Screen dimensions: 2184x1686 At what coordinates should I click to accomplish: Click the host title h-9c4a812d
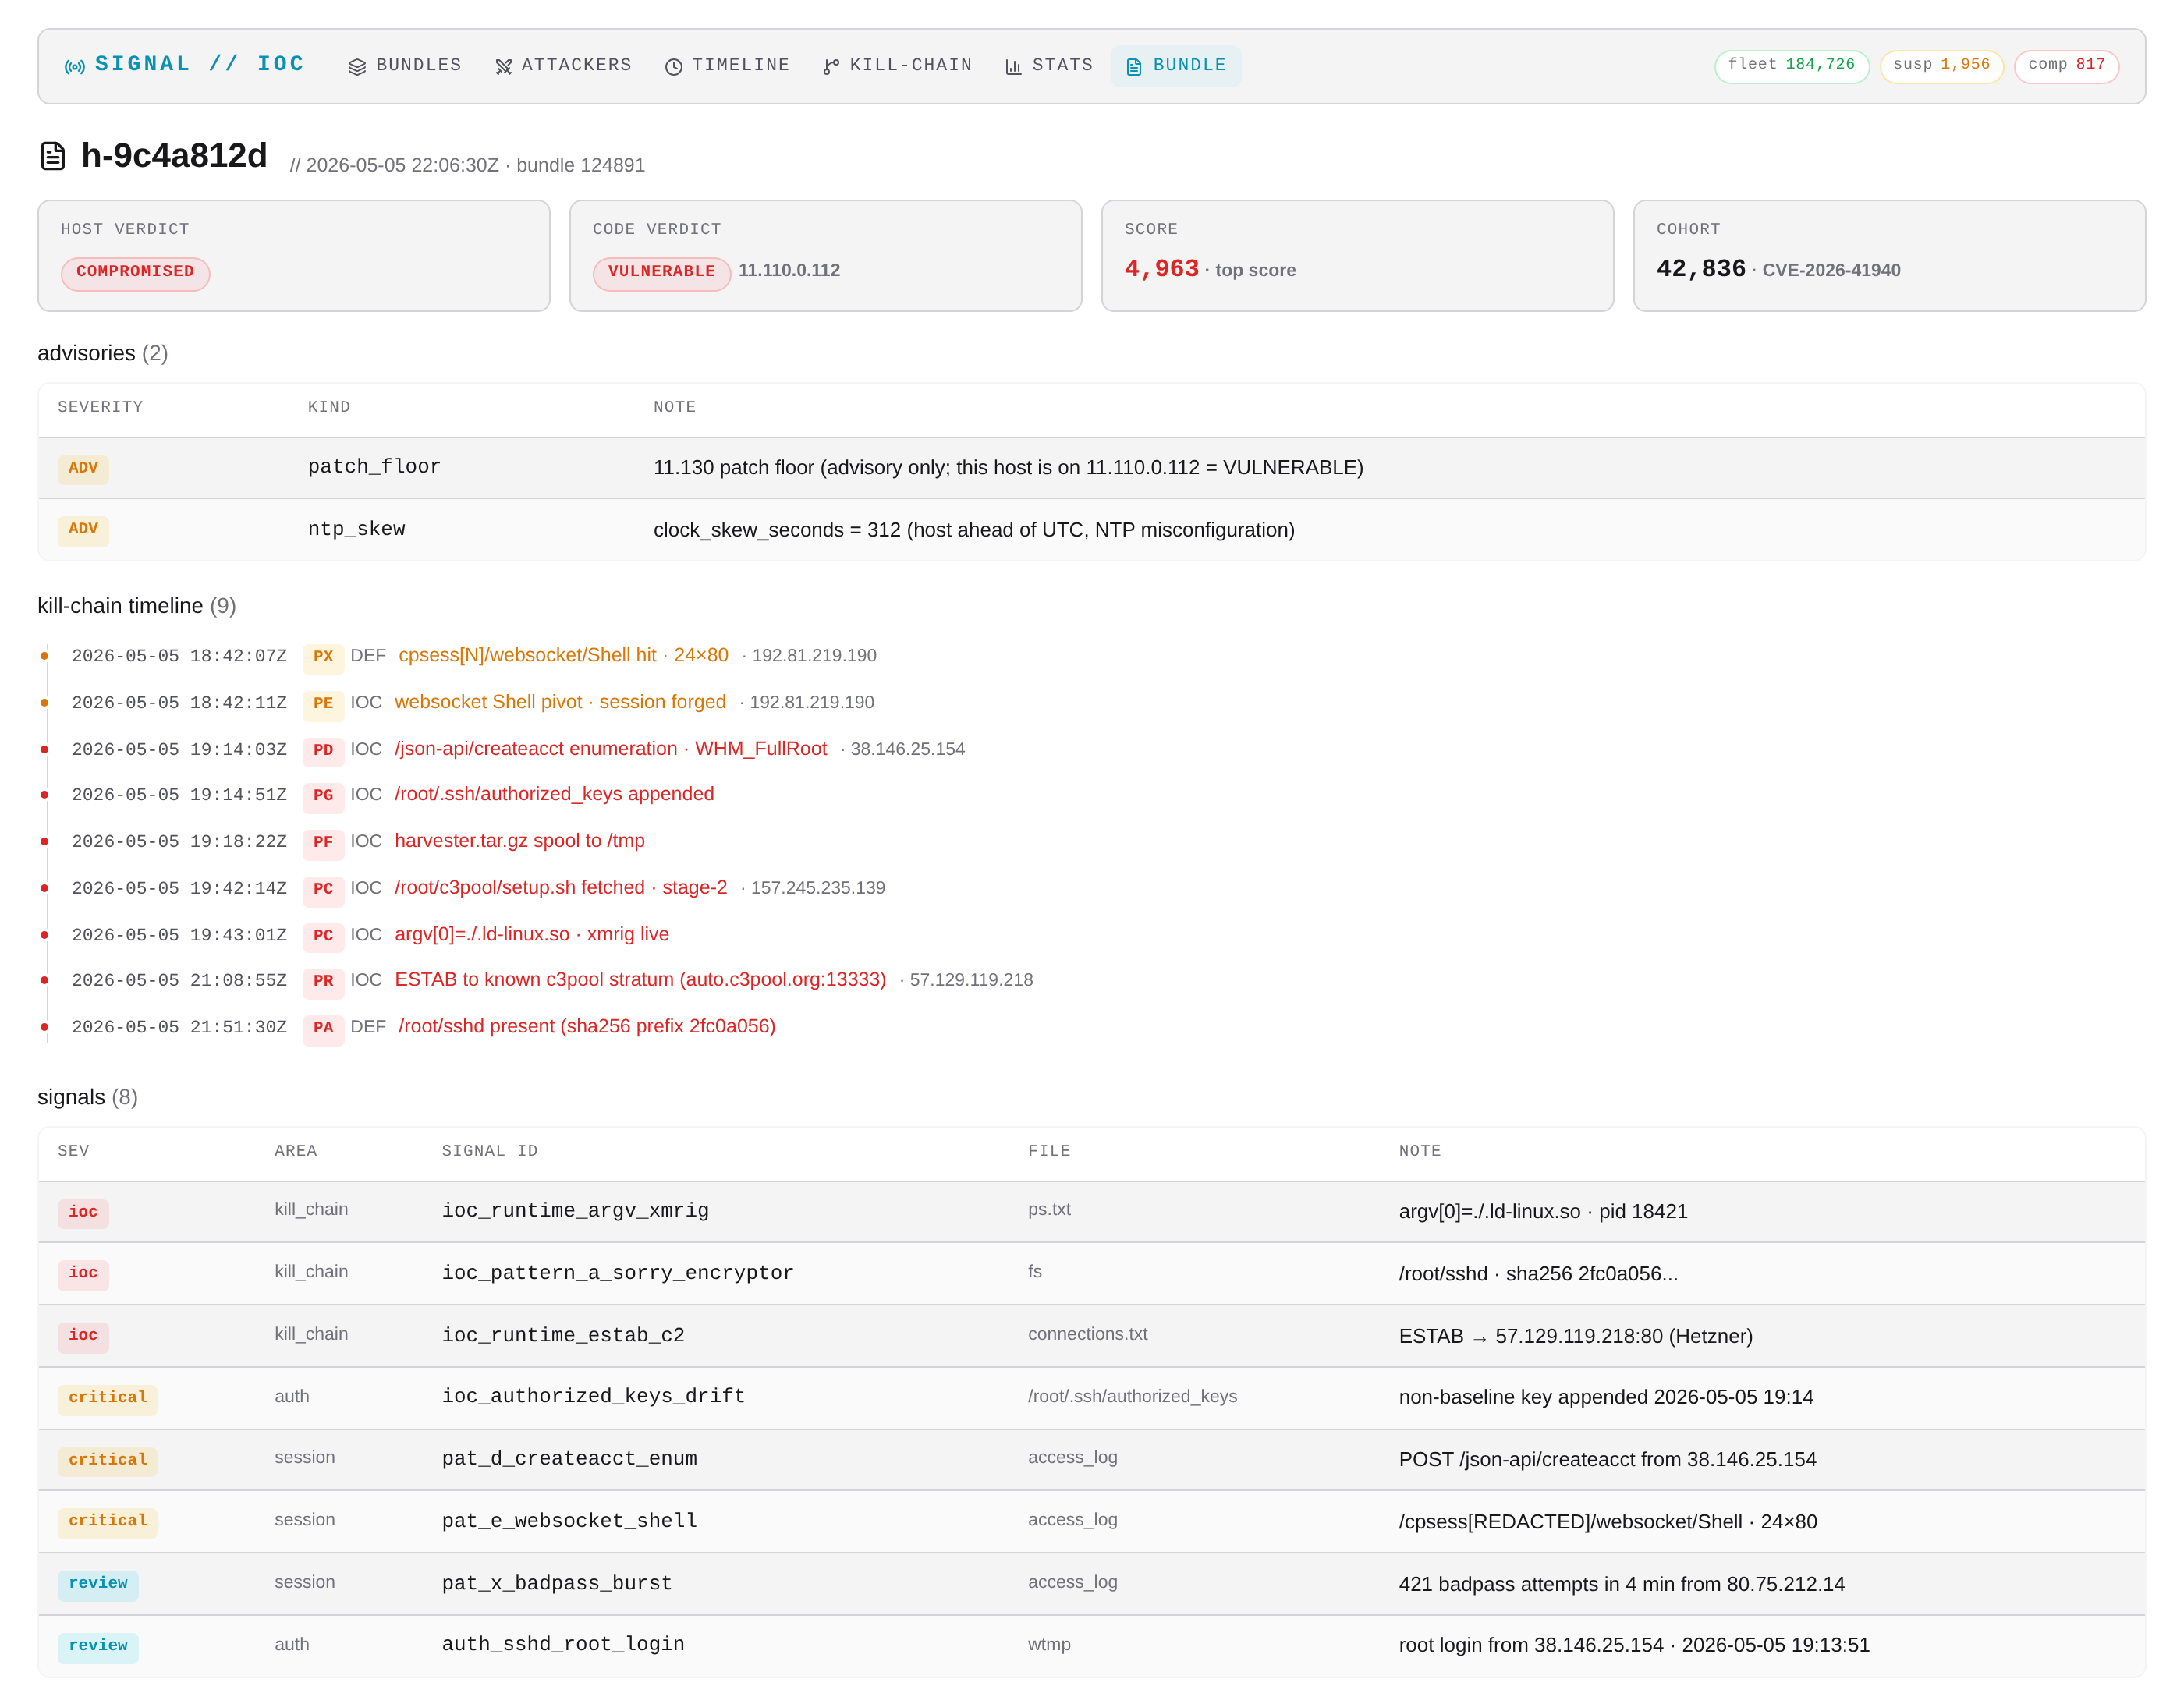pos(174,156)
